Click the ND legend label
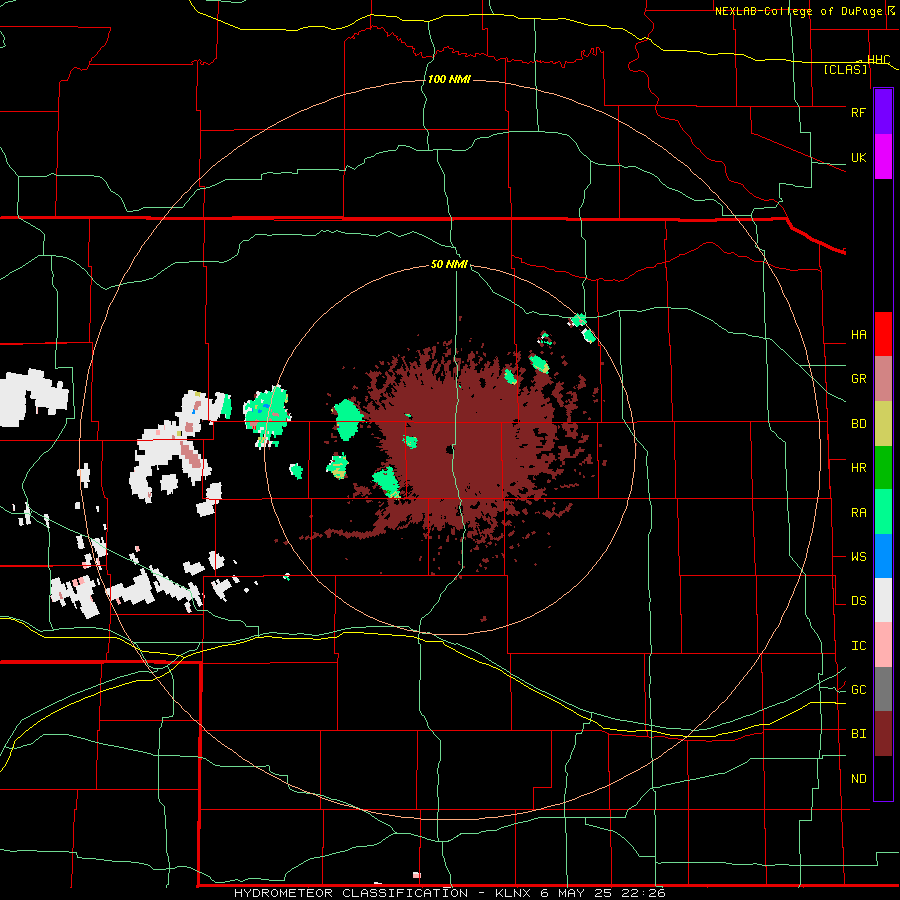Viewport: 900px width, 900px height. click(858, 779)
